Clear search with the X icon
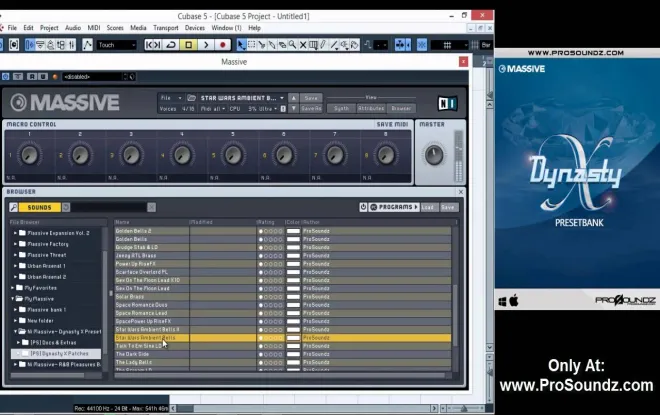Viewport: 660px width, 415px height. click(152, 207)
